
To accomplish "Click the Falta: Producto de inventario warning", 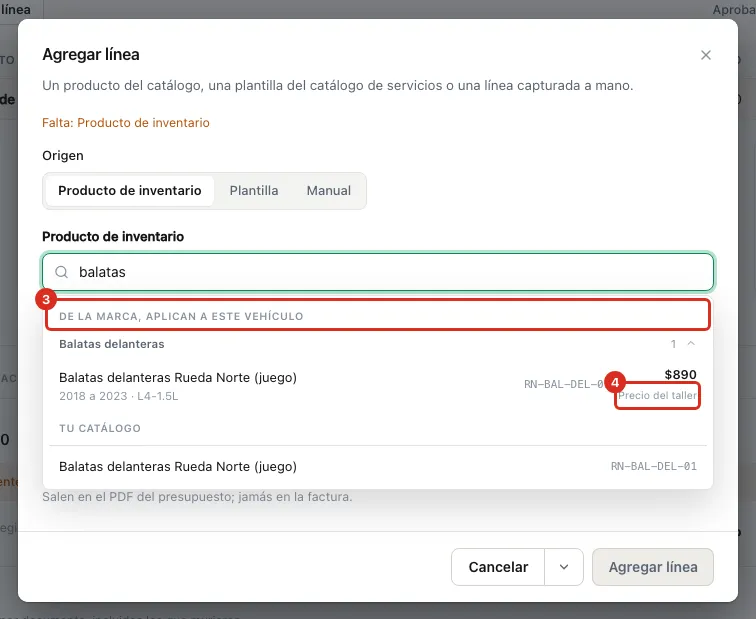I will click(x=126, y=122).
